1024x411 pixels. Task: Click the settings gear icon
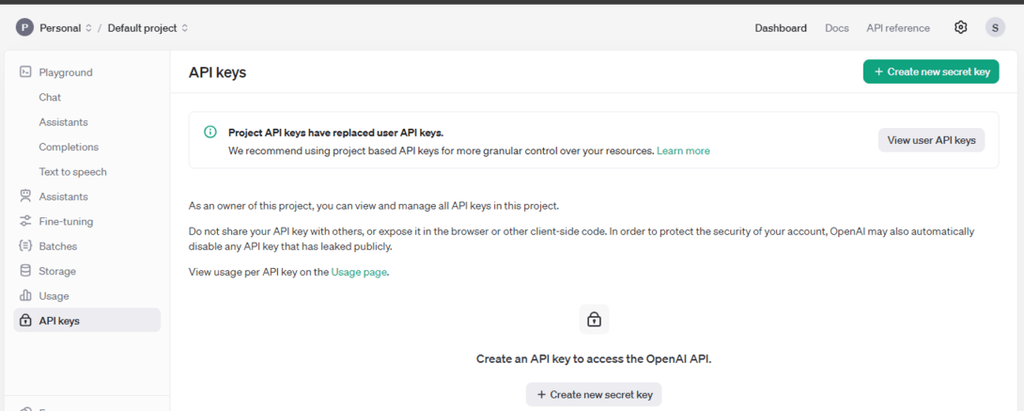tap(961, 28)
